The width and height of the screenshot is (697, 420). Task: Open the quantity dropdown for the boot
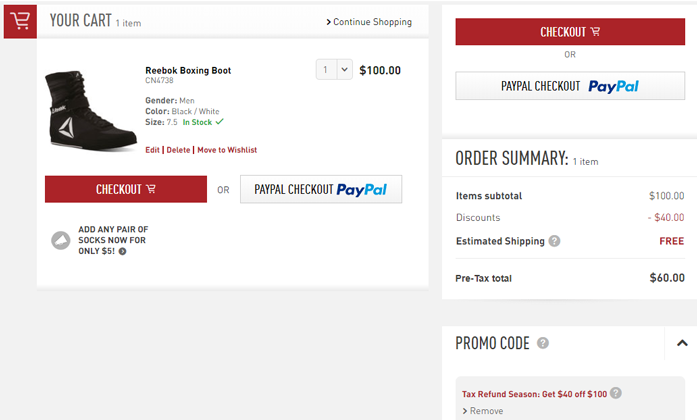(x=334, y=69)
